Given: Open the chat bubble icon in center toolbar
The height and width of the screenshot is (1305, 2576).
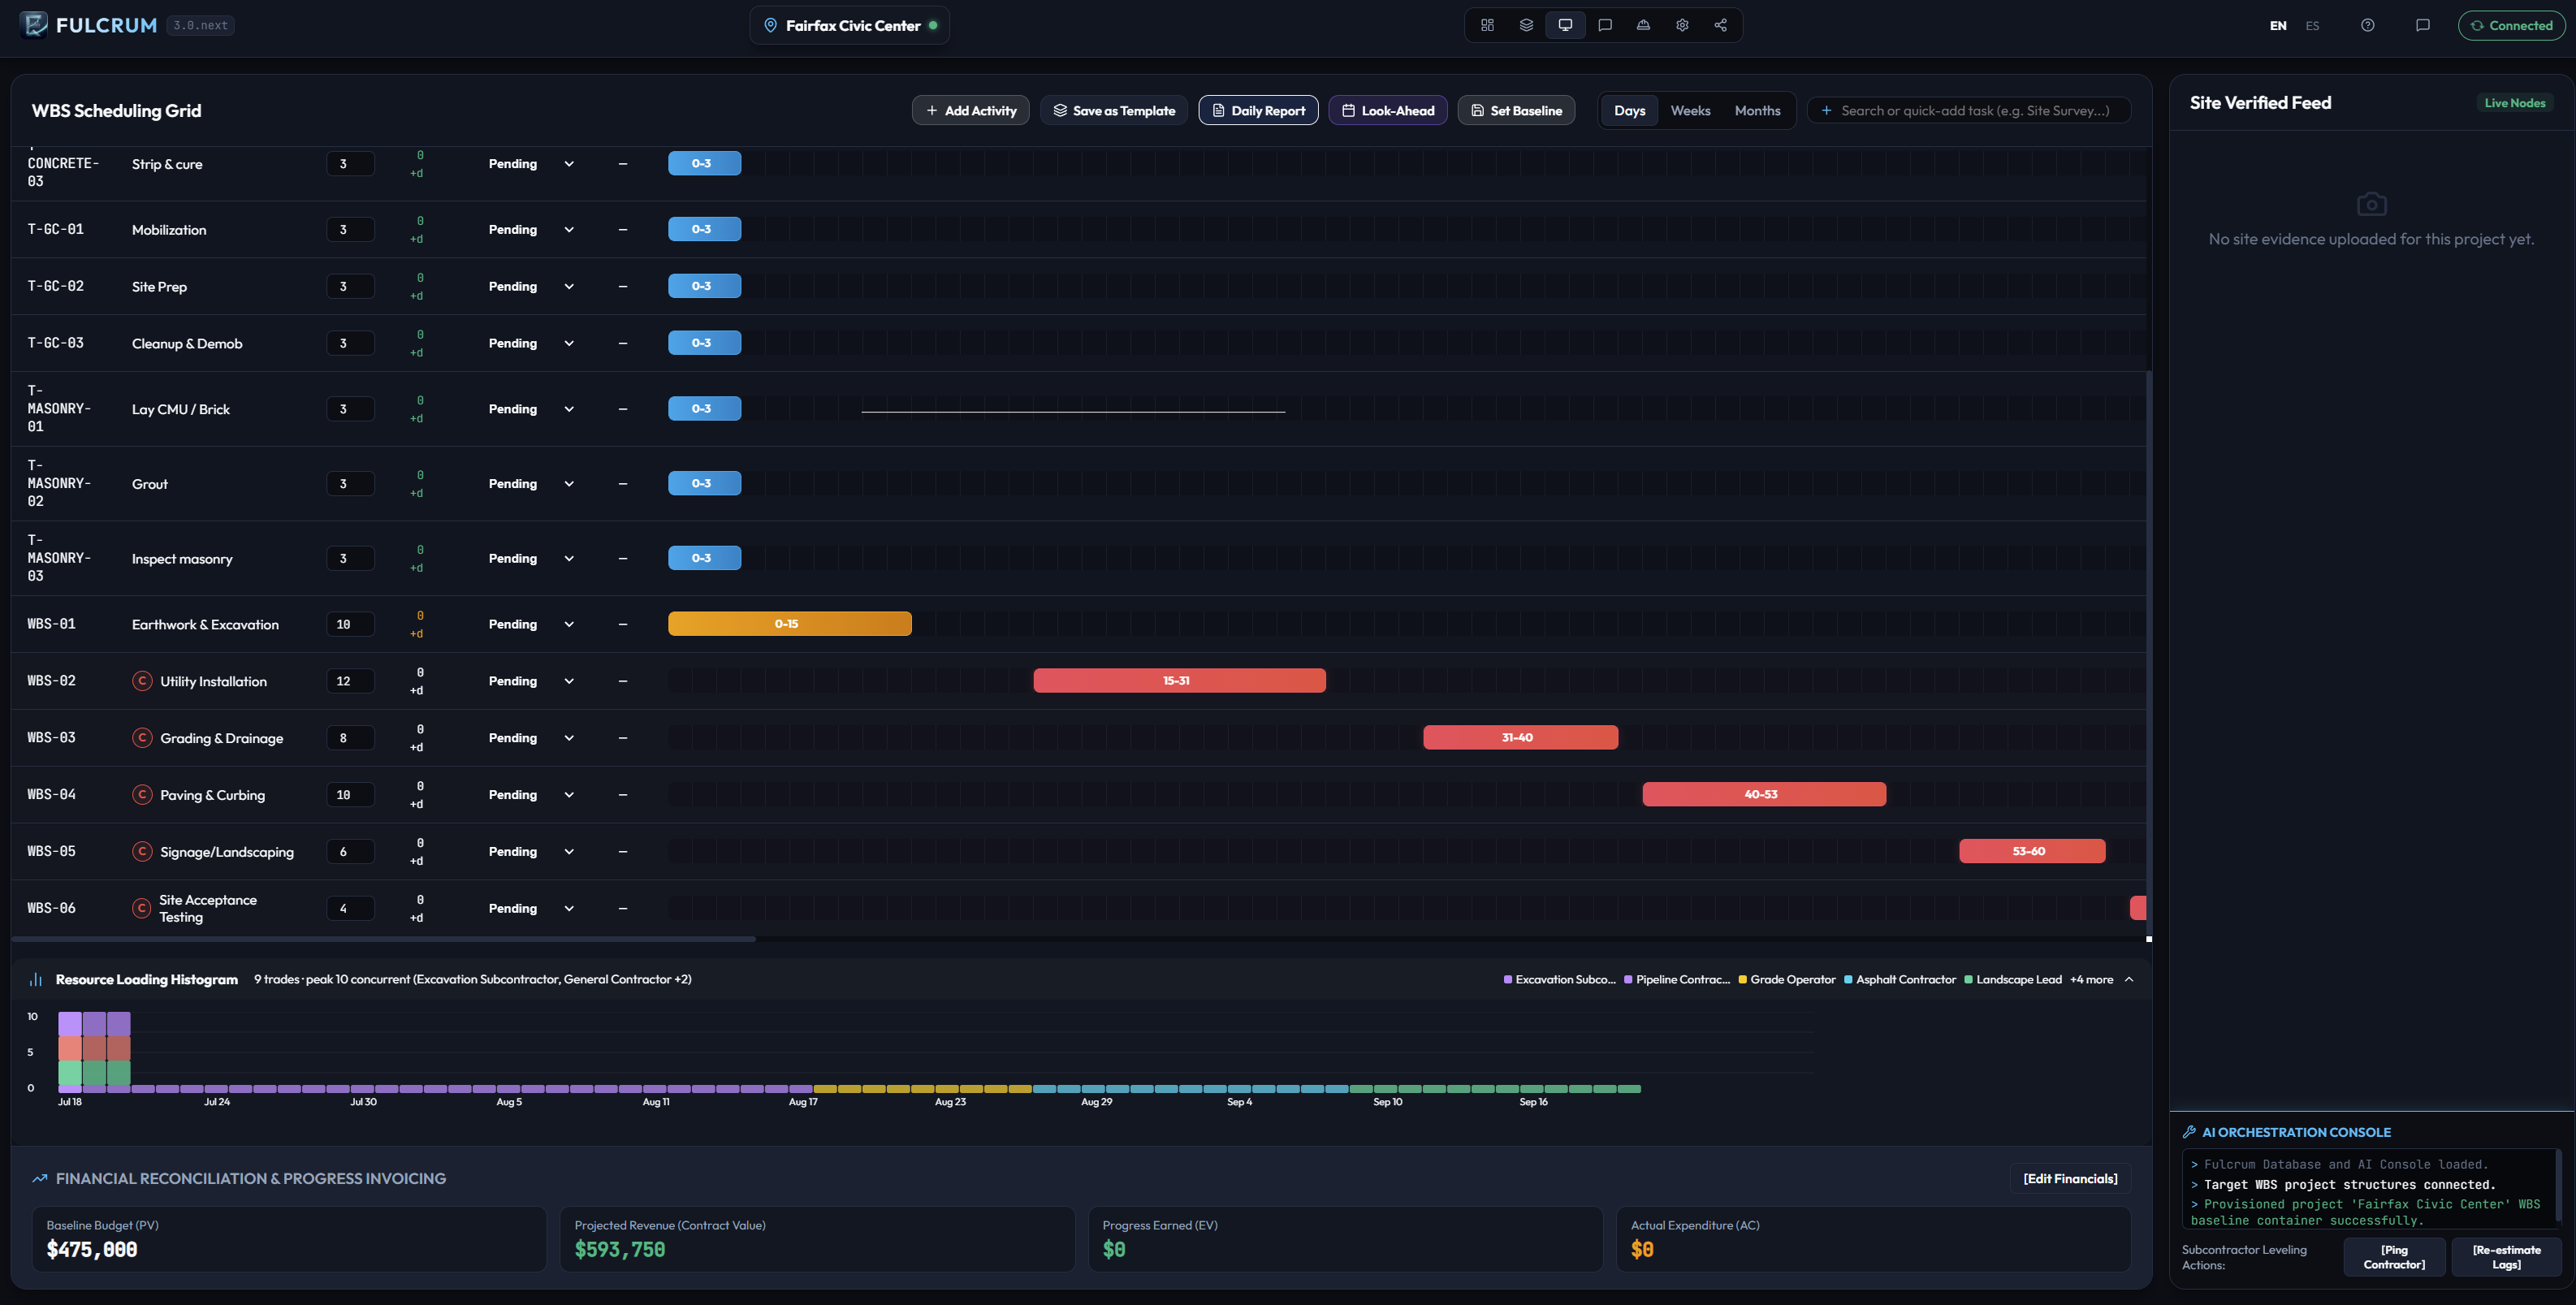Looking at the screenshot, I should [1604, 25].
